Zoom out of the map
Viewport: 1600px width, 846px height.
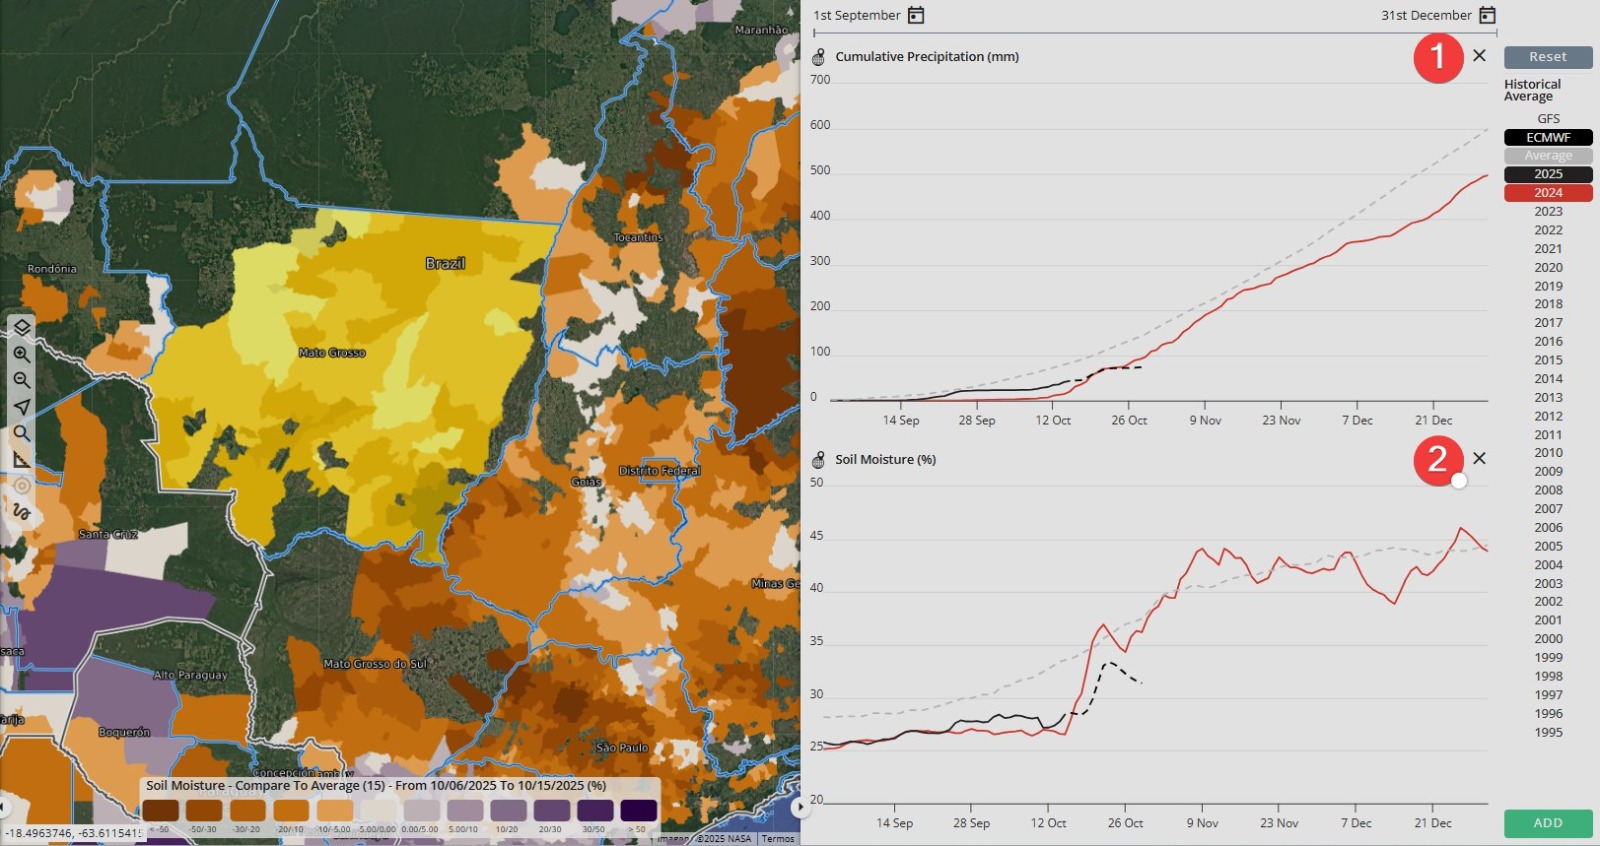point(22,380)
